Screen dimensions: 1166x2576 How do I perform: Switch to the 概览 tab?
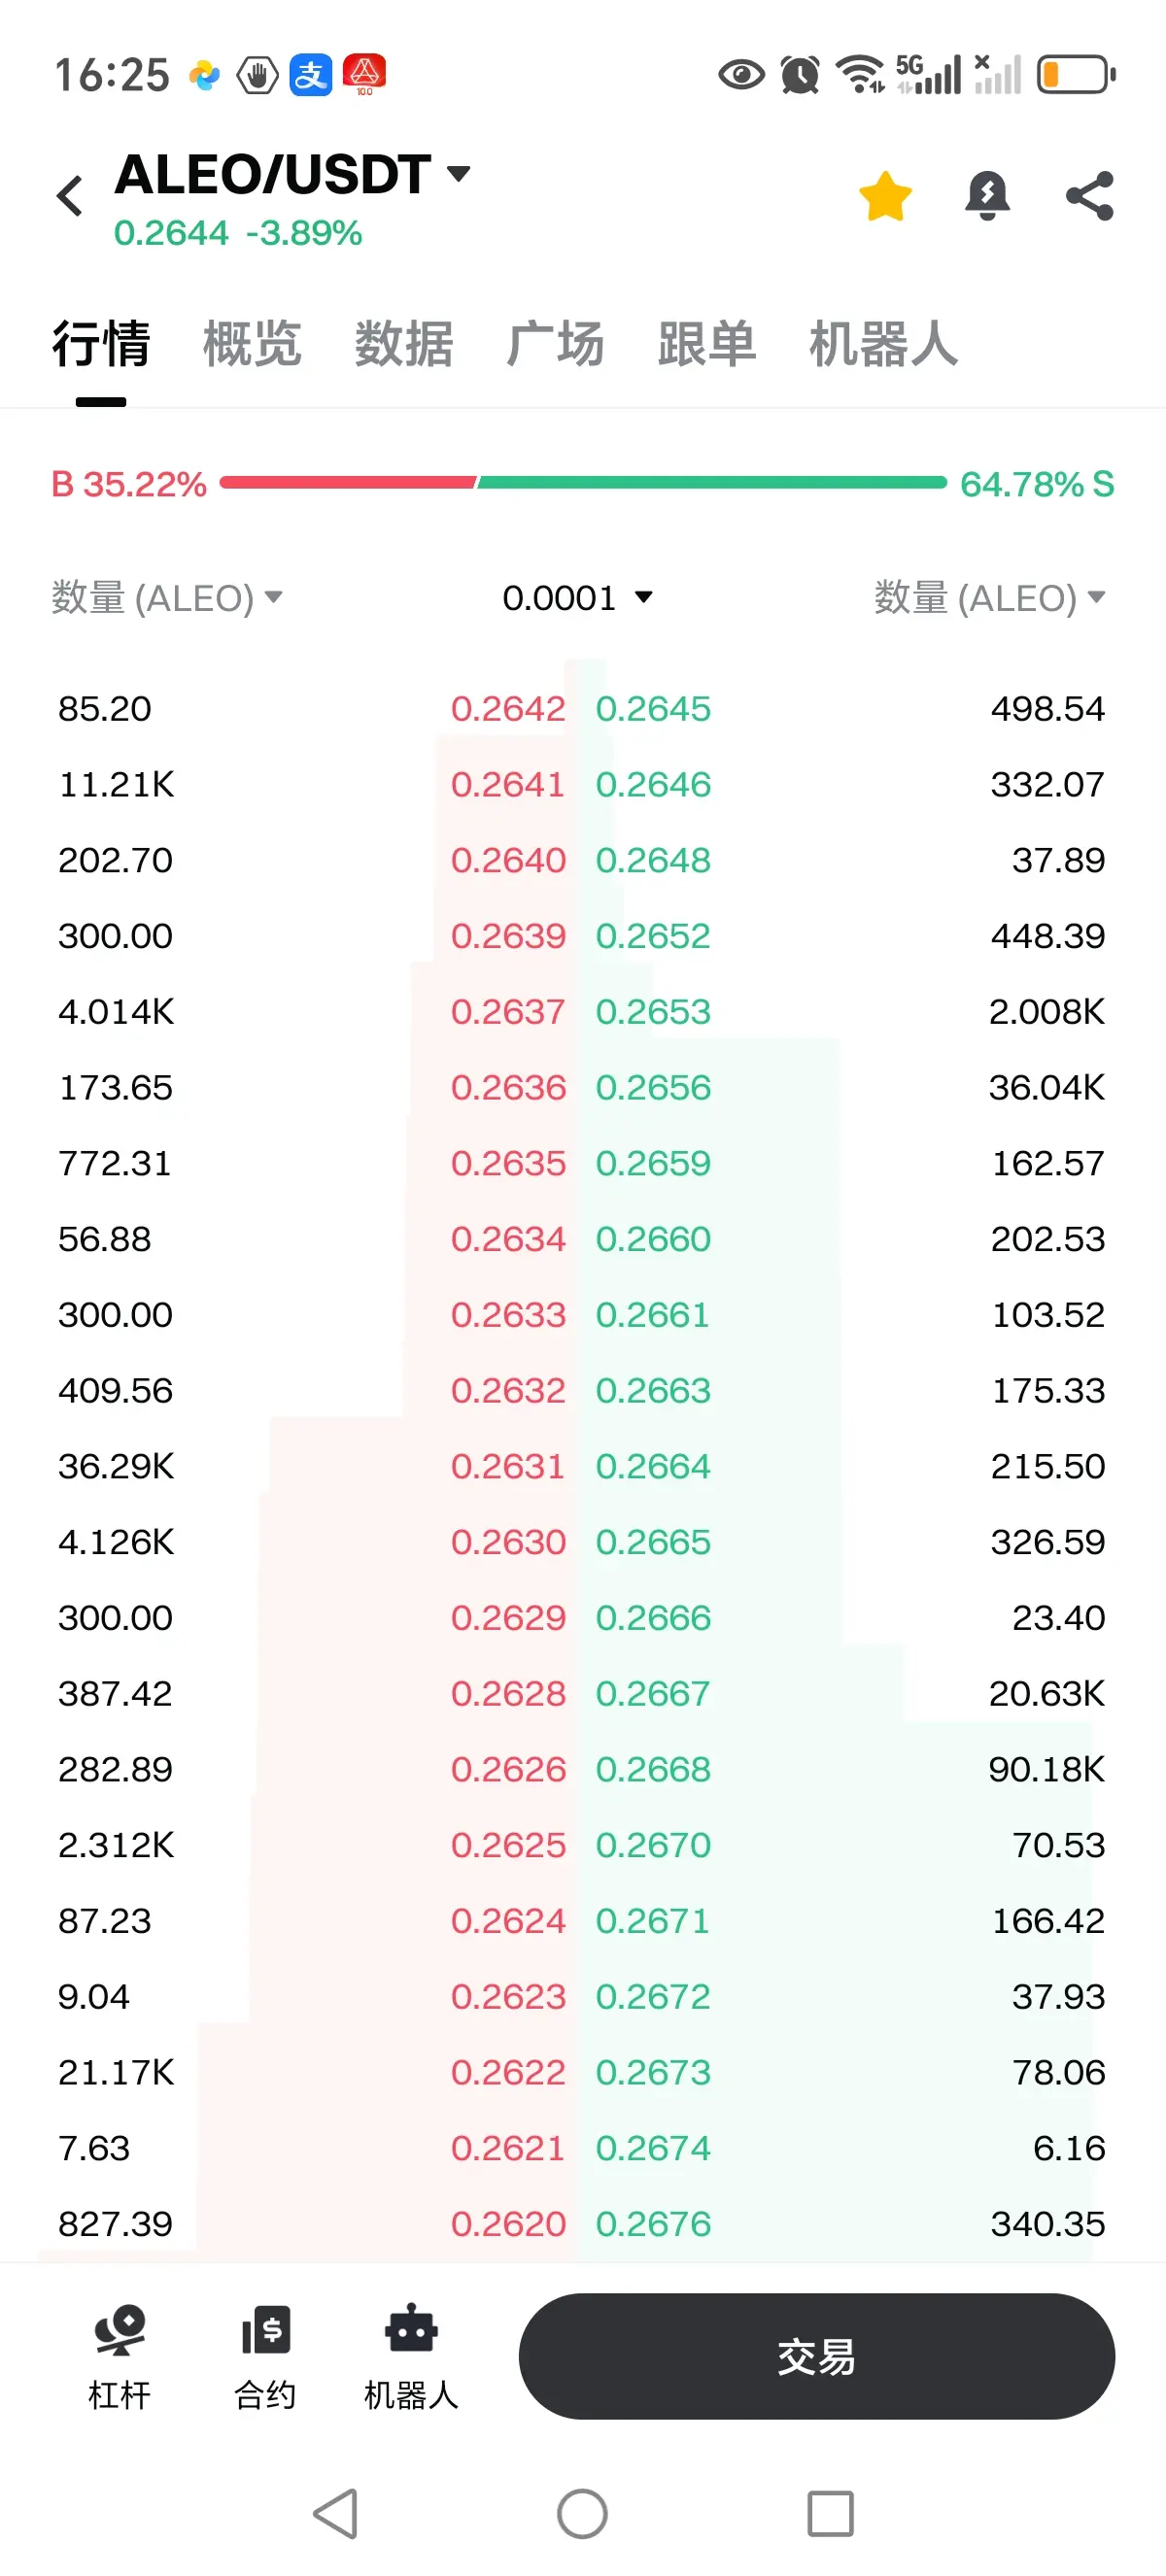(x=252, y=344)
